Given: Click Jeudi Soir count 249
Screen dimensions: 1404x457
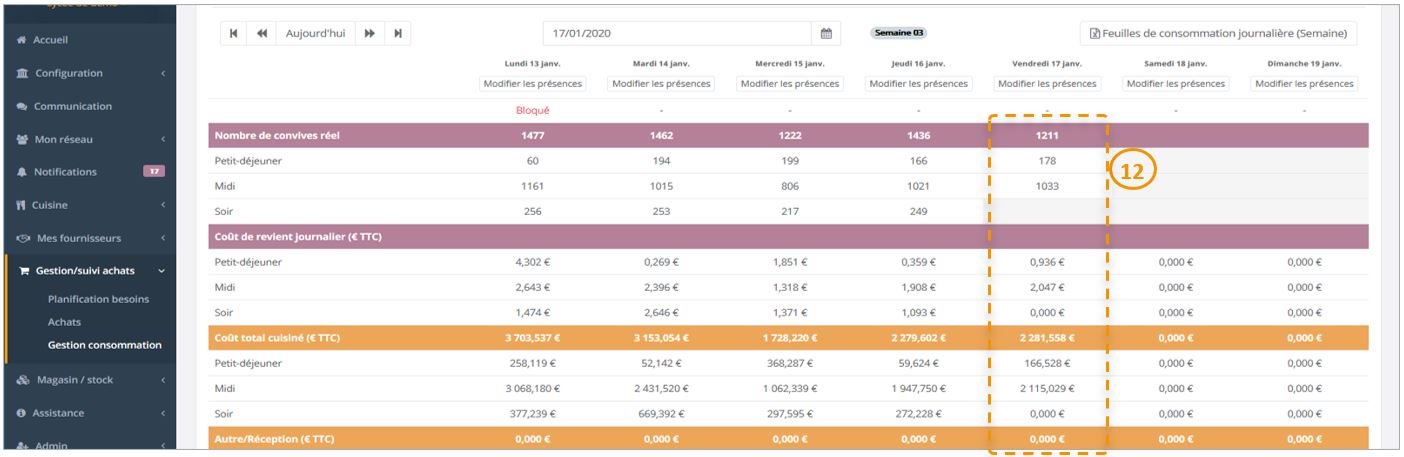Looking at the screenshot, I should click(919, 211).
